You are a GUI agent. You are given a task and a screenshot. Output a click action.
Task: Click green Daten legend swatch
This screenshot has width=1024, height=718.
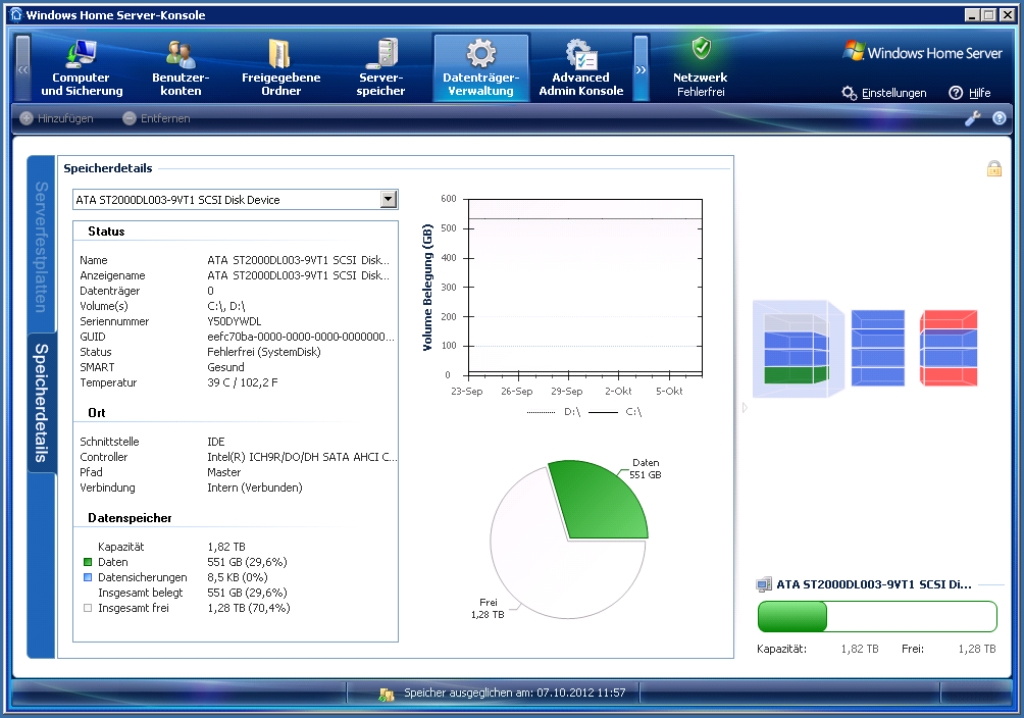point(88,562)
